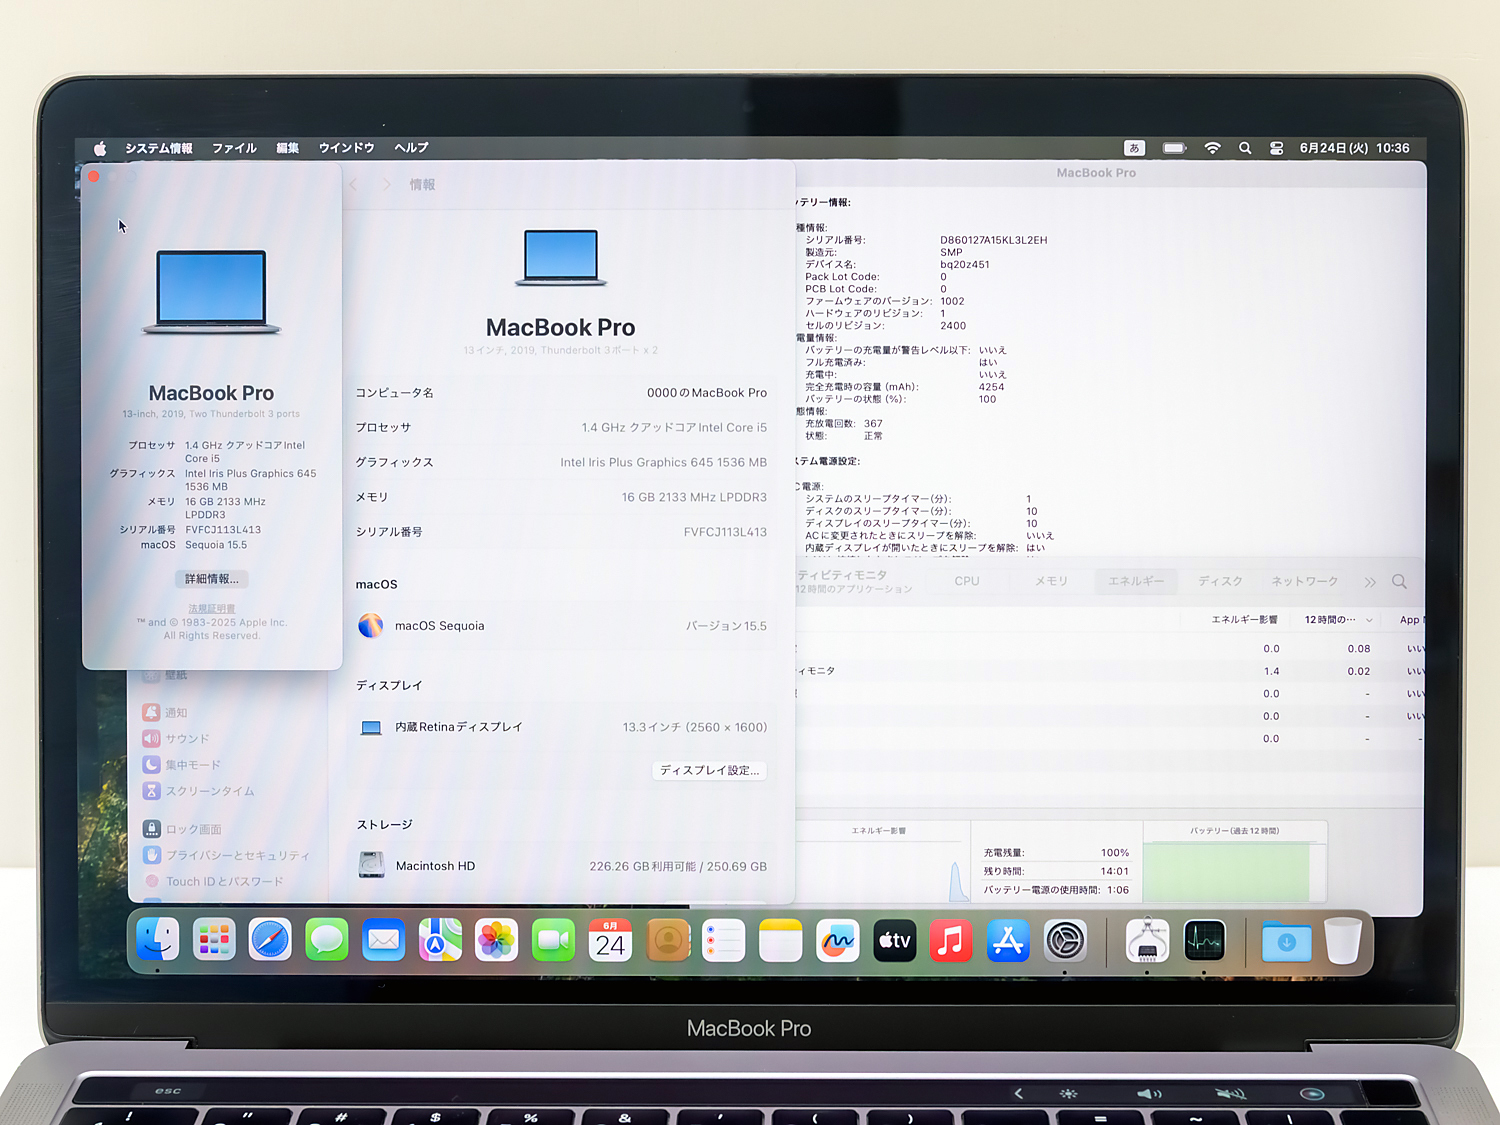Open the Mail app in Dock
The height and width of the screenshot is (1125, 1500).
coord(384,940)
